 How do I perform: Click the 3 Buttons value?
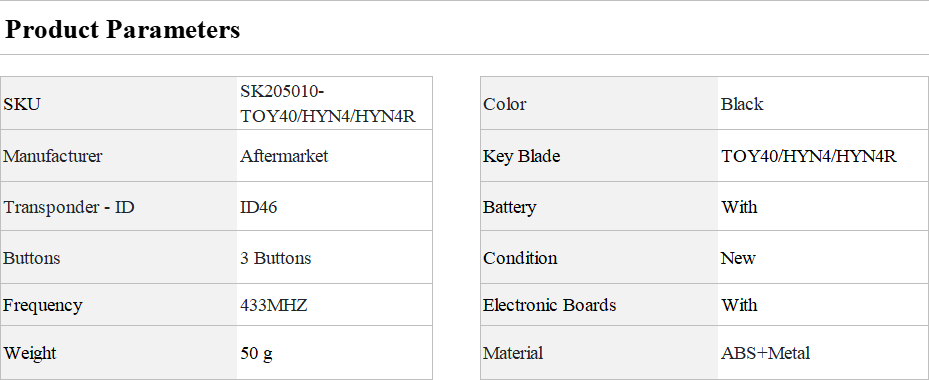[x=276, y=258]
